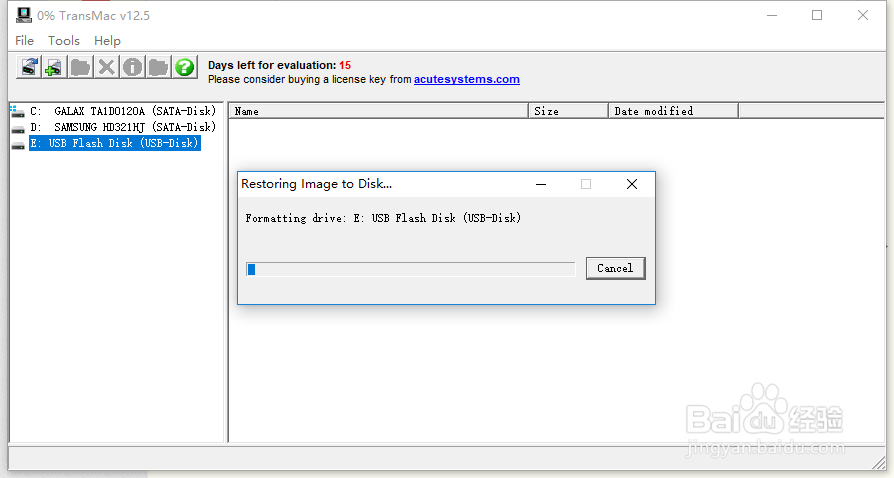Select C: GALAX TA1D0120A drive

click(123, 111)
